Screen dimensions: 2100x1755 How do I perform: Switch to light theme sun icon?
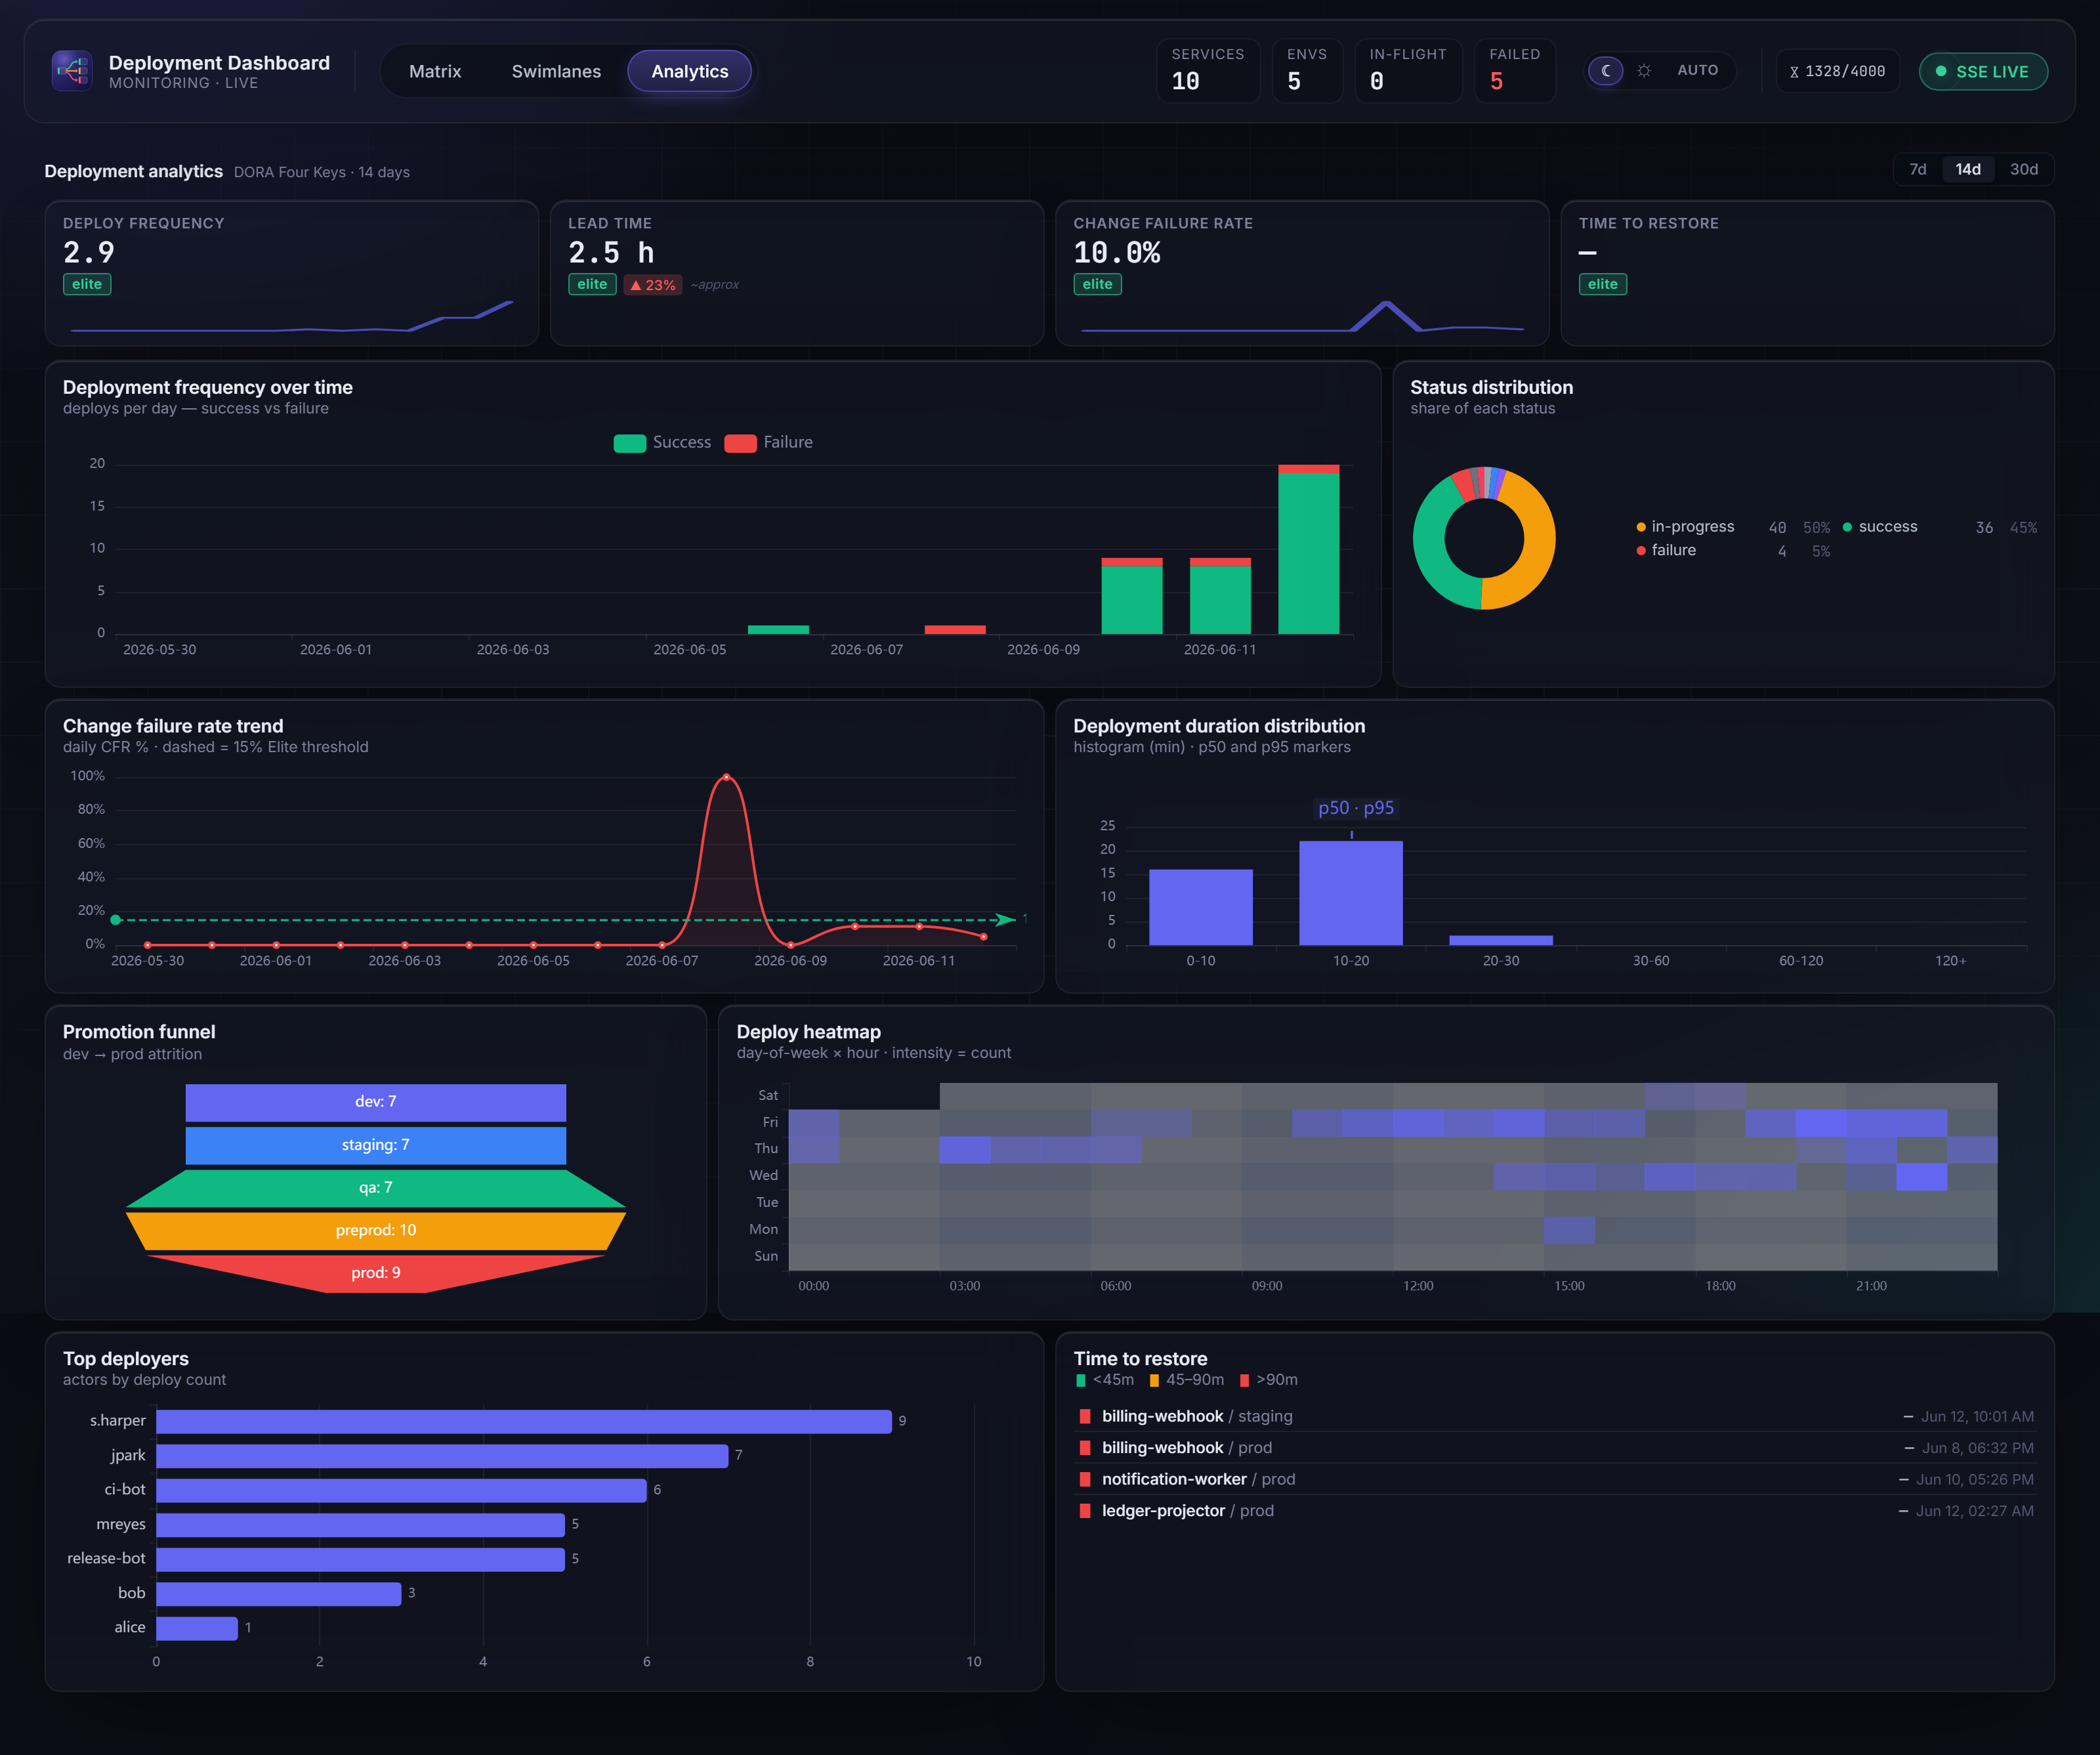1644,71
